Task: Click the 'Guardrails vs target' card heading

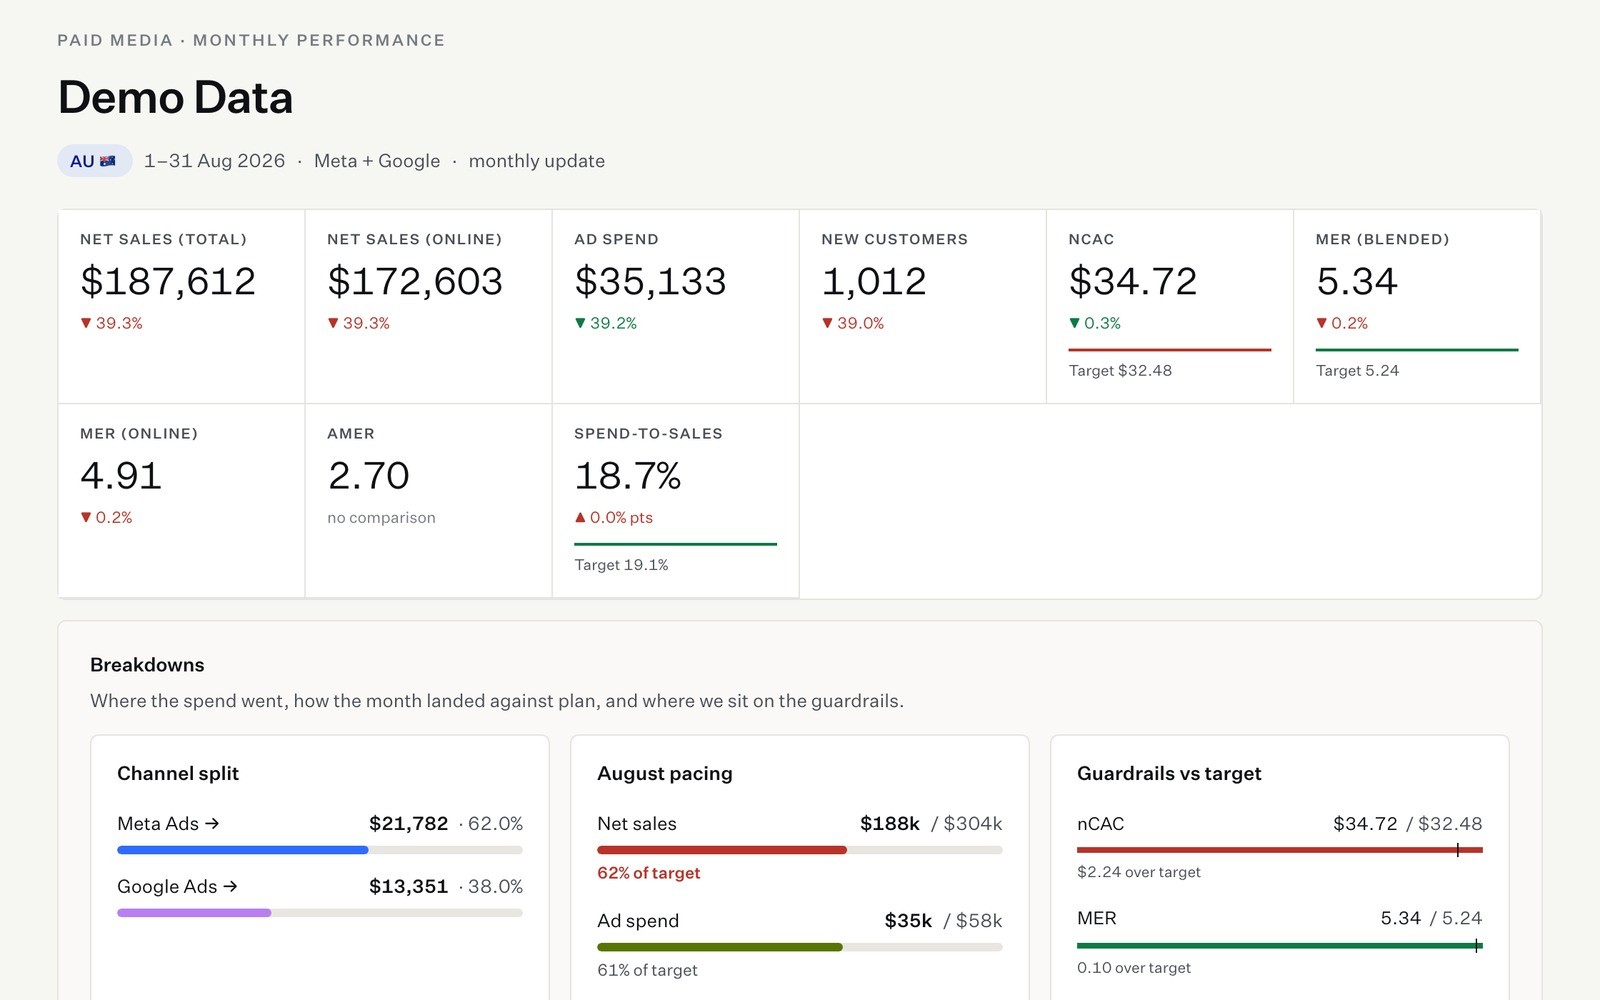Action: [1169, 773]
